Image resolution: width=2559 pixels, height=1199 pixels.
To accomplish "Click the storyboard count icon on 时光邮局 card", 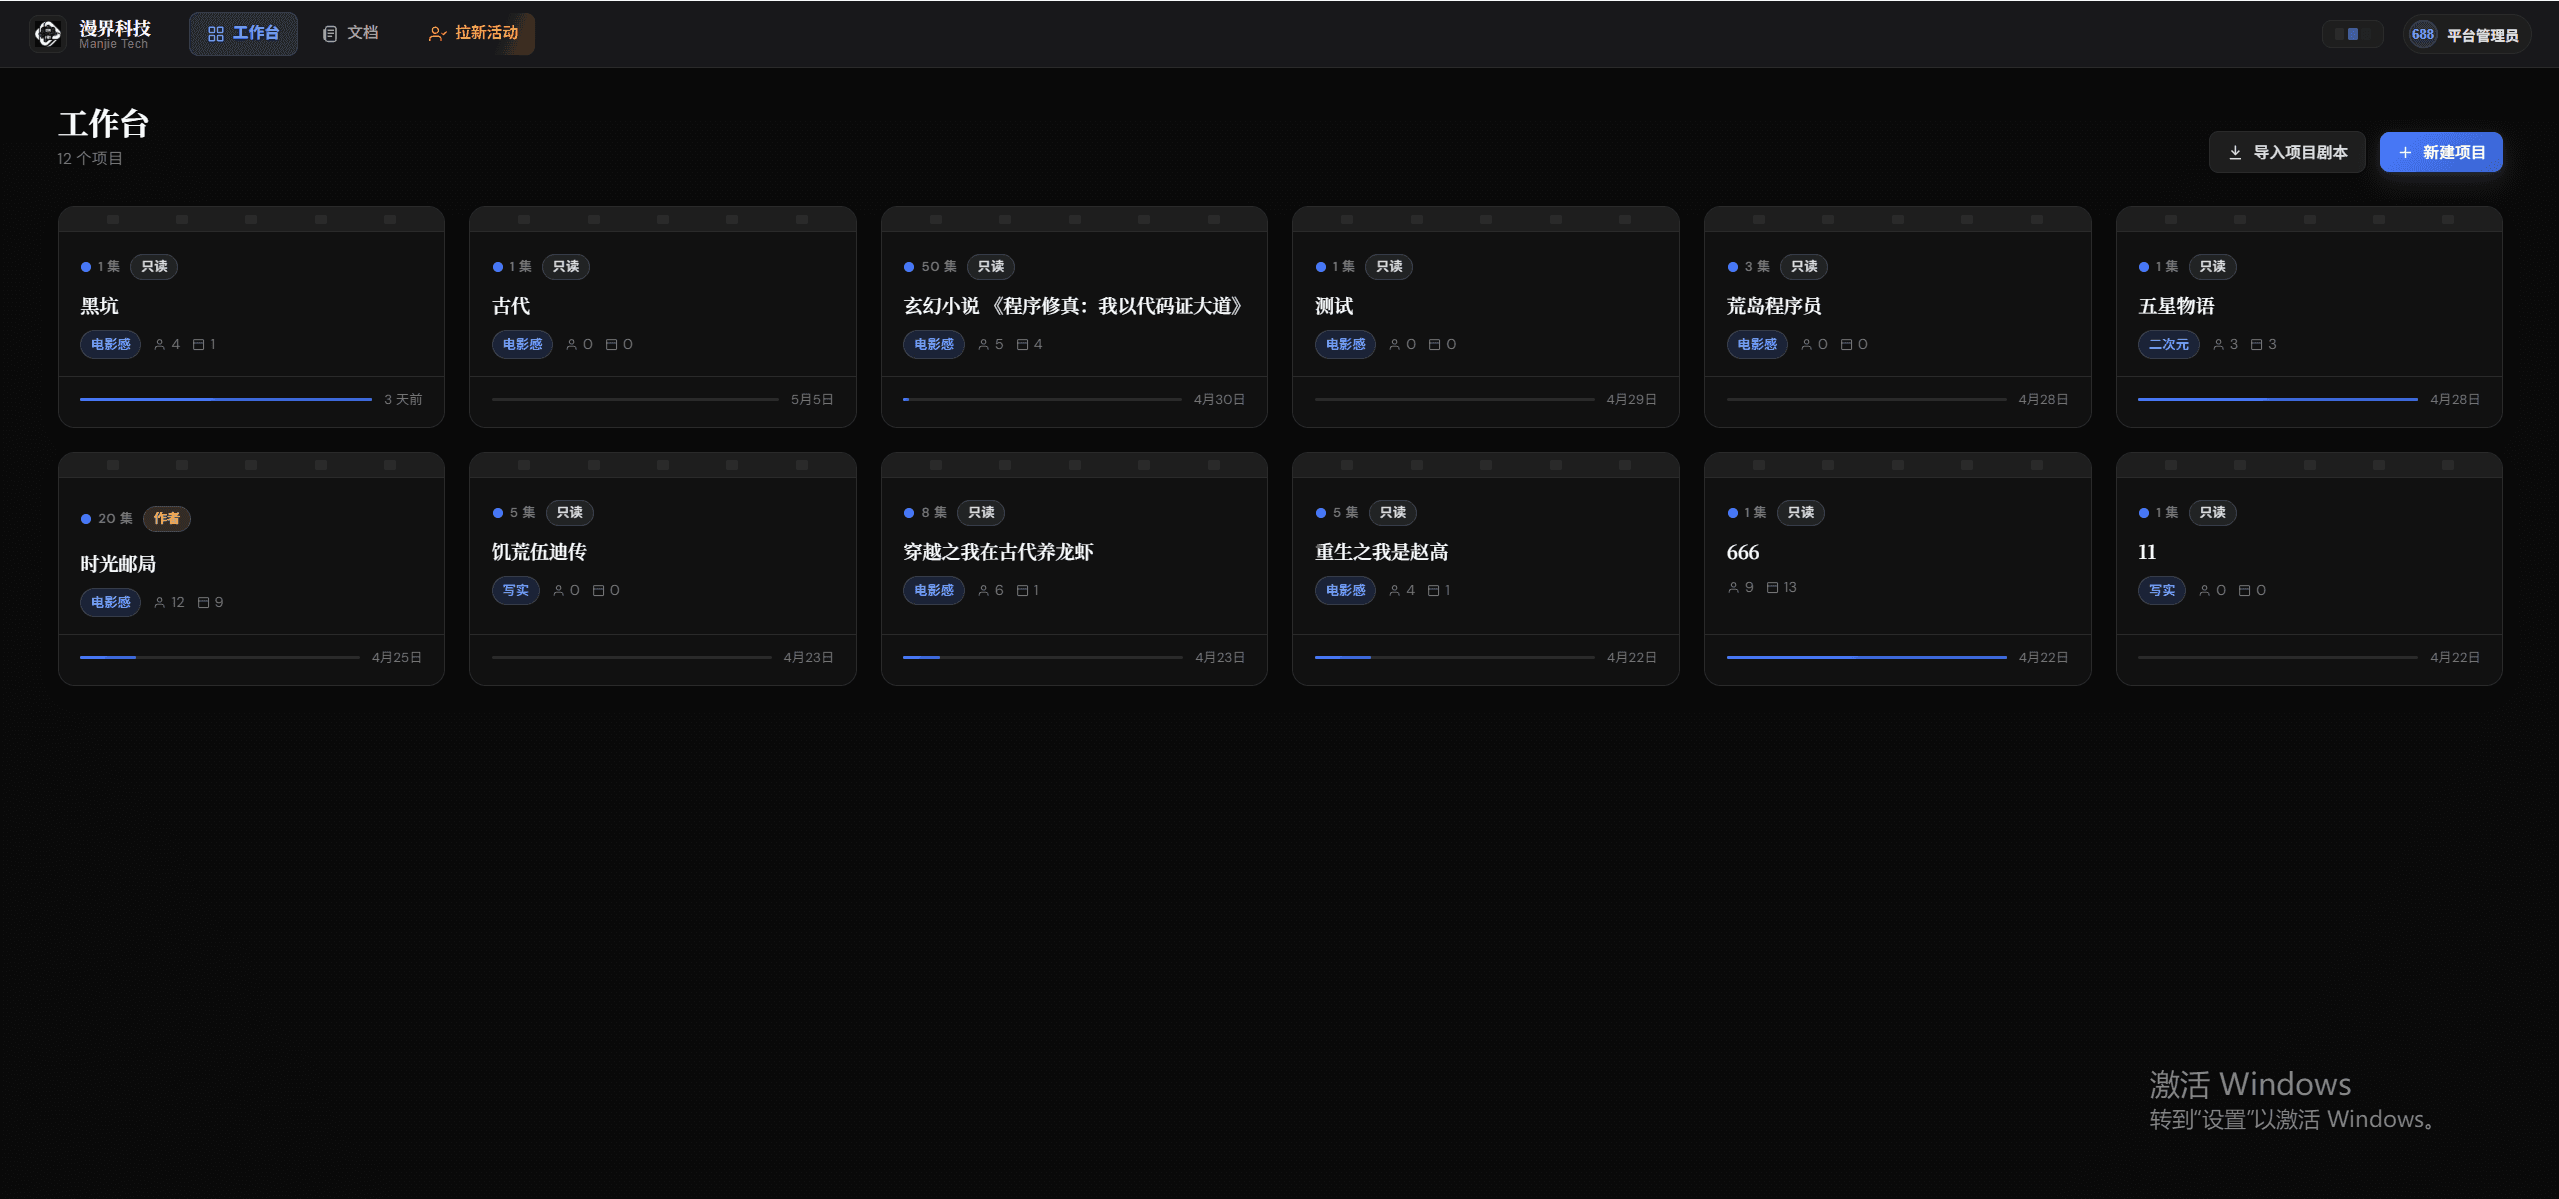I will coord(203,603).
